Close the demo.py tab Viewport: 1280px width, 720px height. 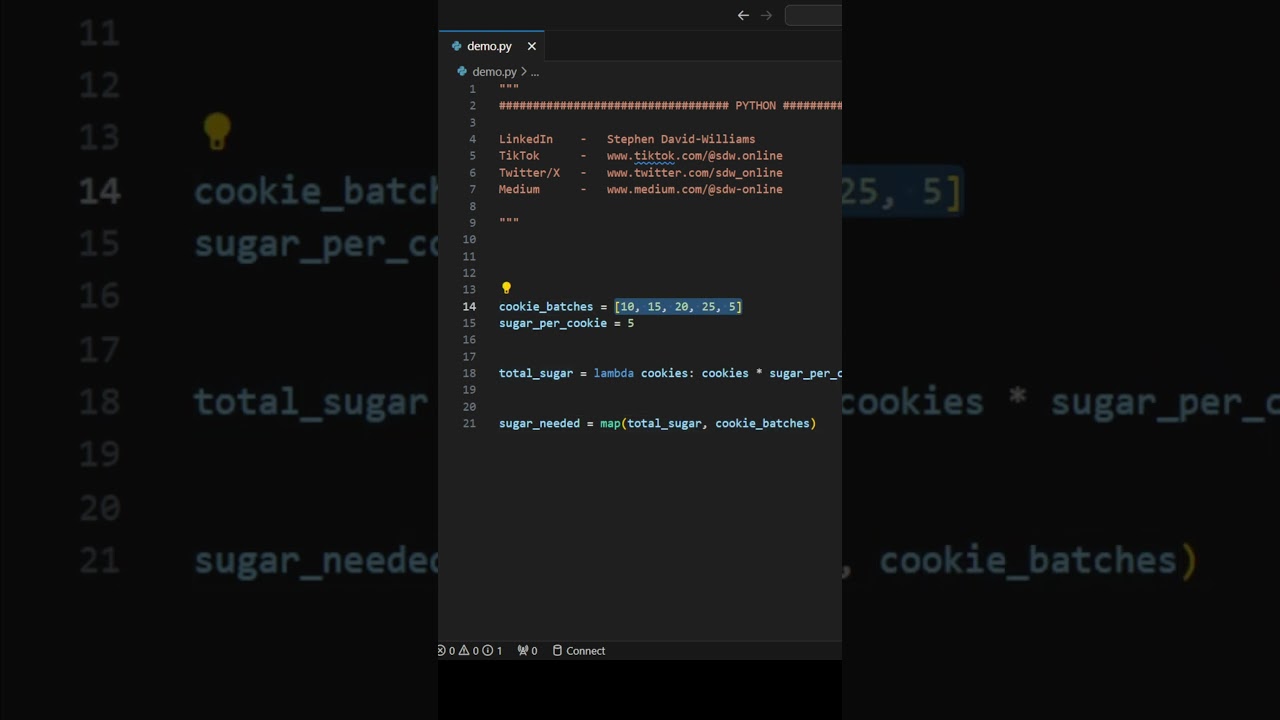point(532,46)
